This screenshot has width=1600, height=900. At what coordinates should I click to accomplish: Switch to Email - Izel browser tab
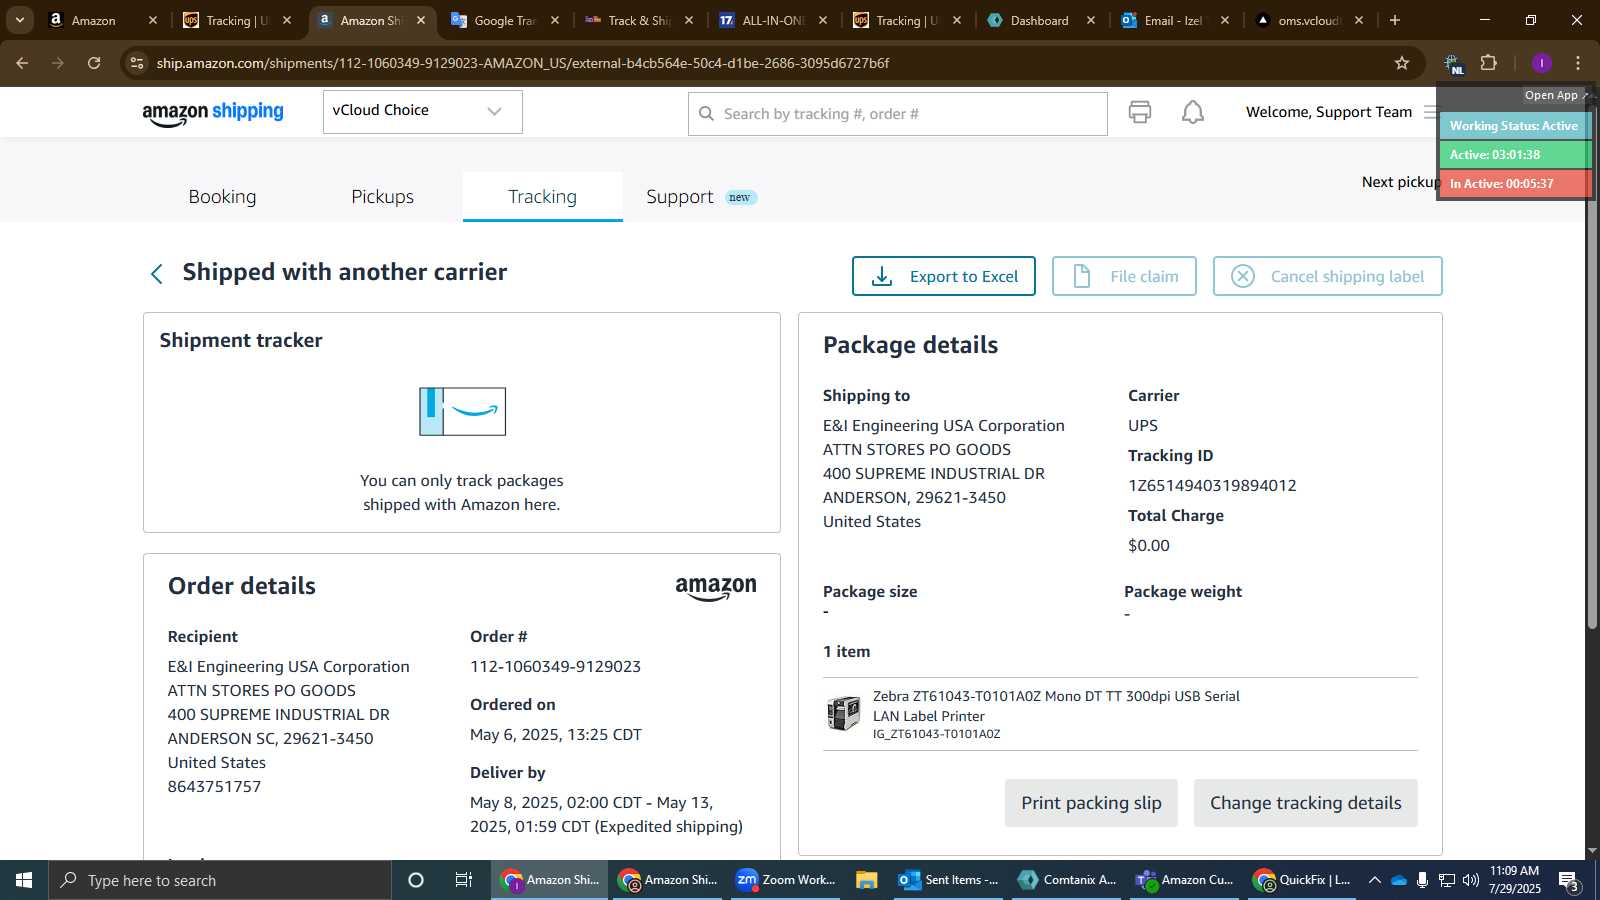[x=1173, y=20]
